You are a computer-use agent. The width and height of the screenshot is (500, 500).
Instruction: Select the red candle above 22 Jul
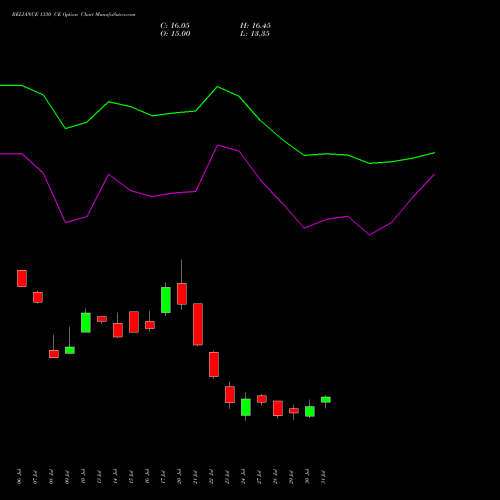point(214,364)
